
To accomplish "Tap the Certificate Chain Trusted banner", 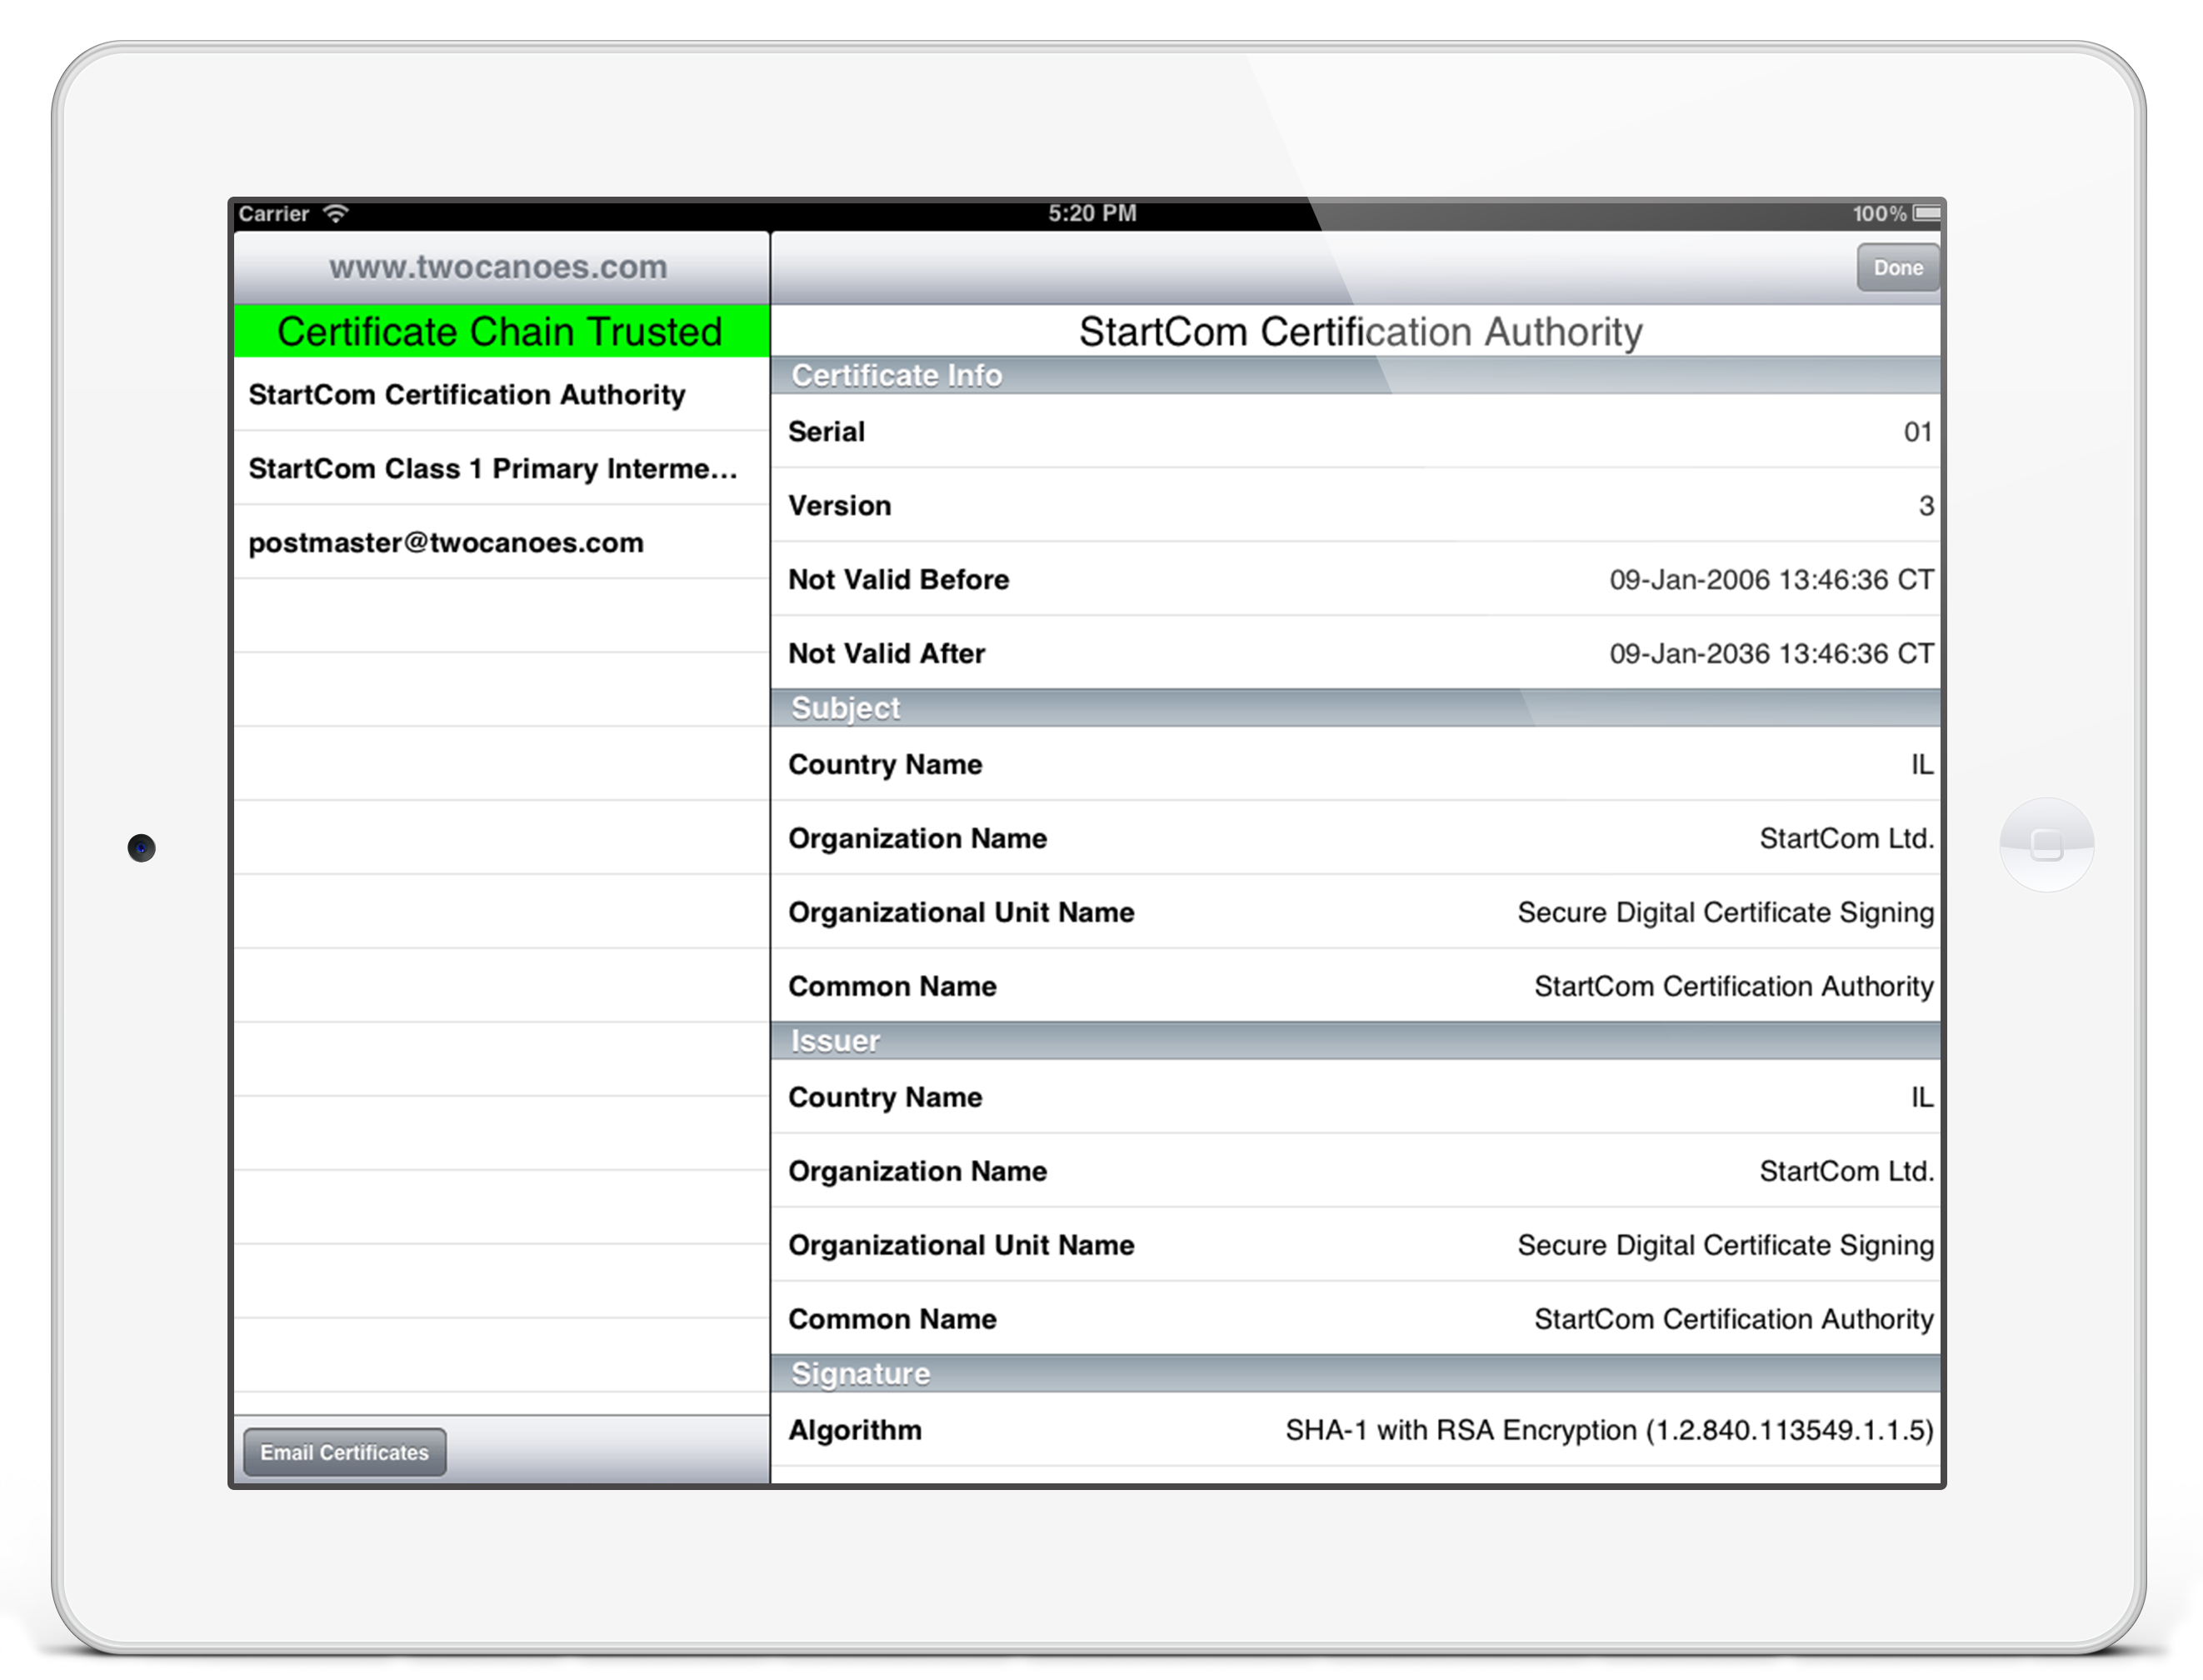I will 501,331.
